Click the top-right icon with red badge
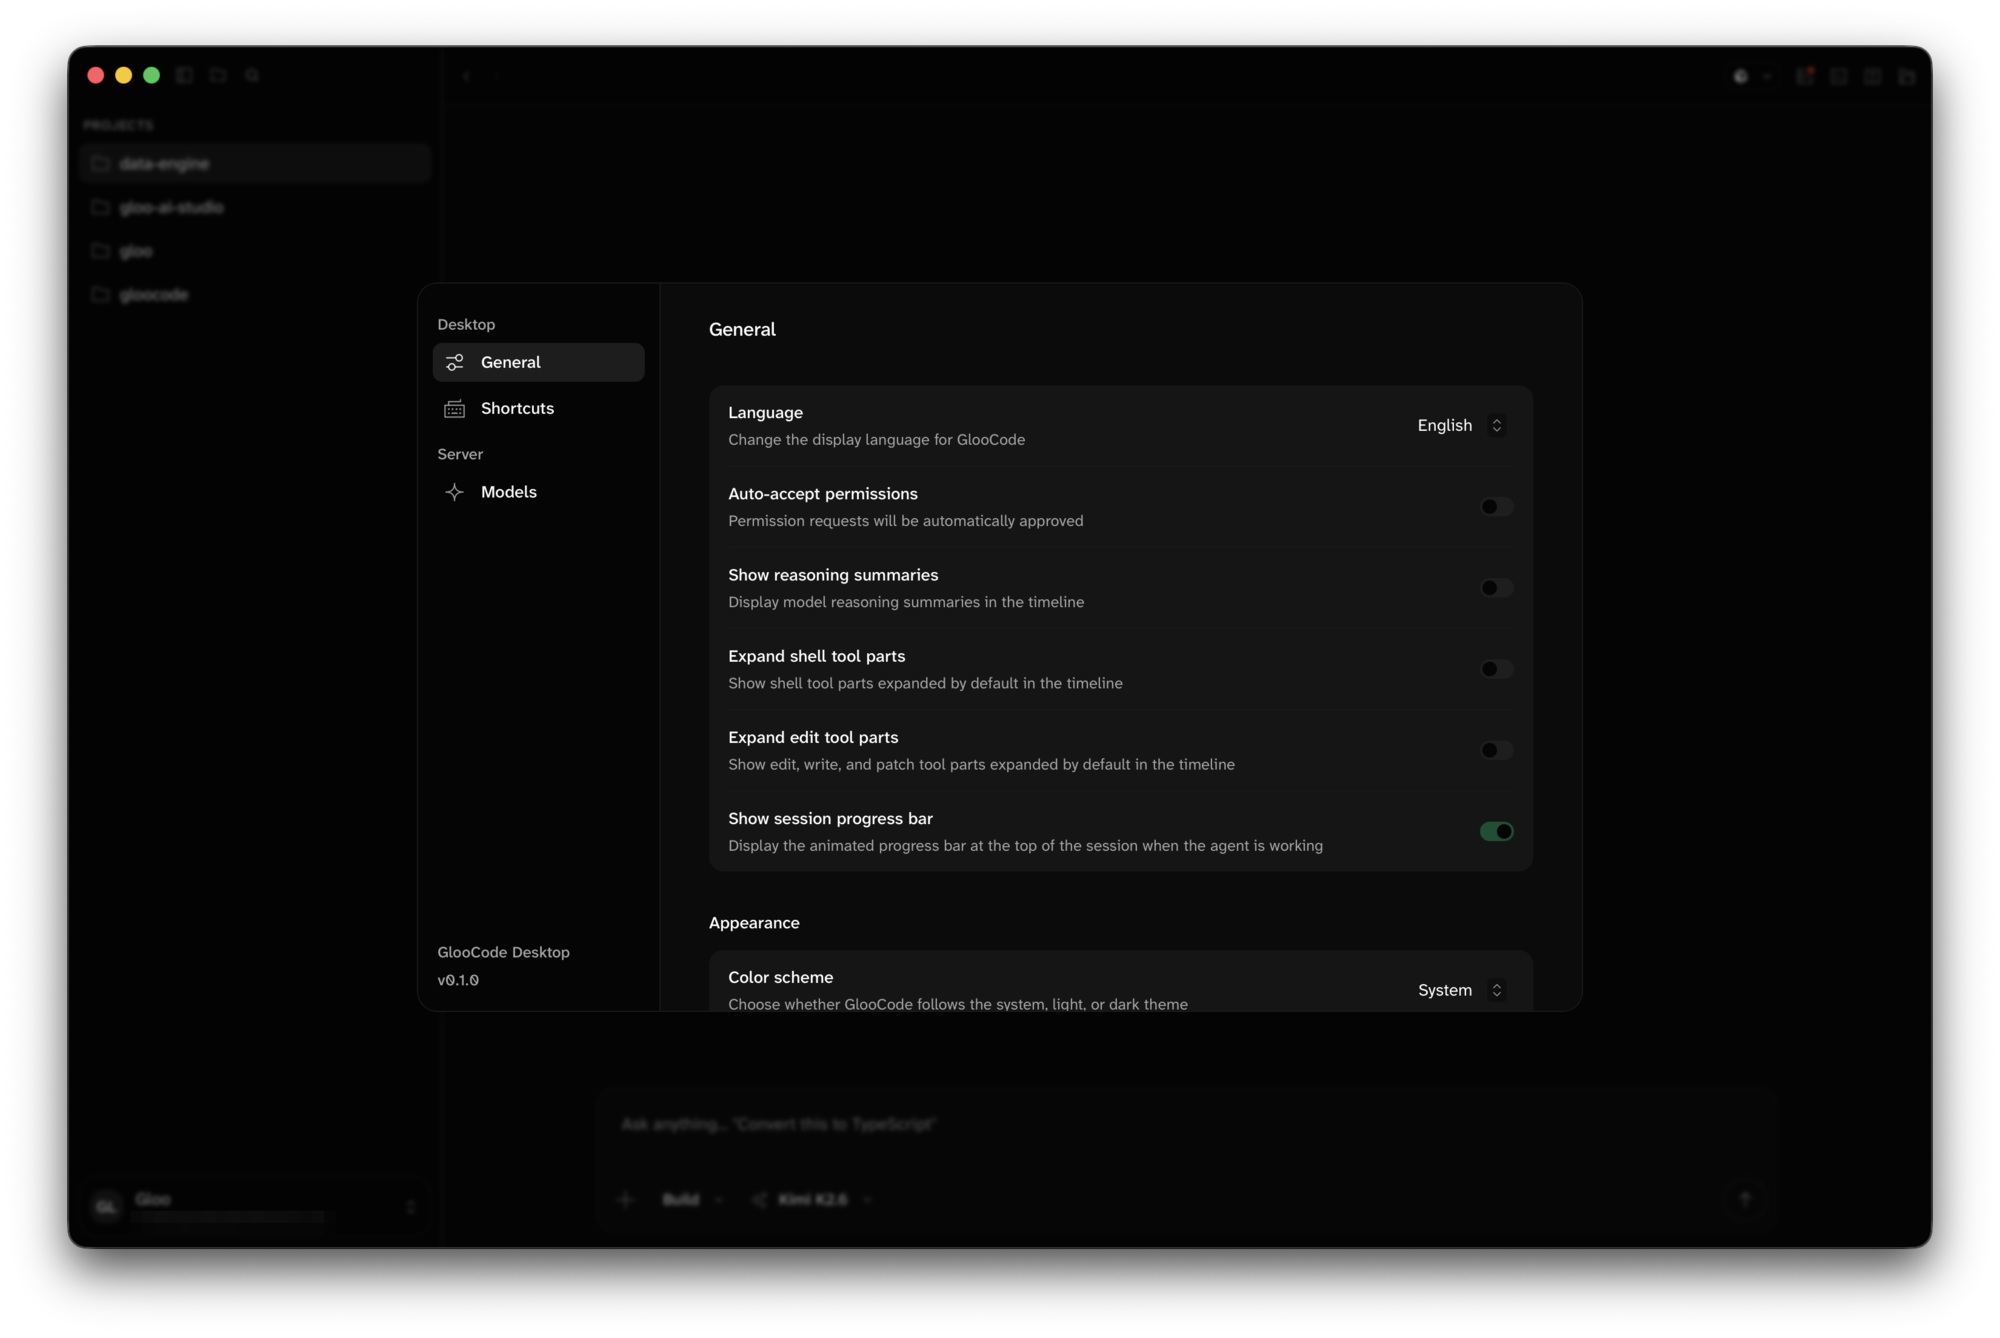2000x1338 pixels. 1805,76
